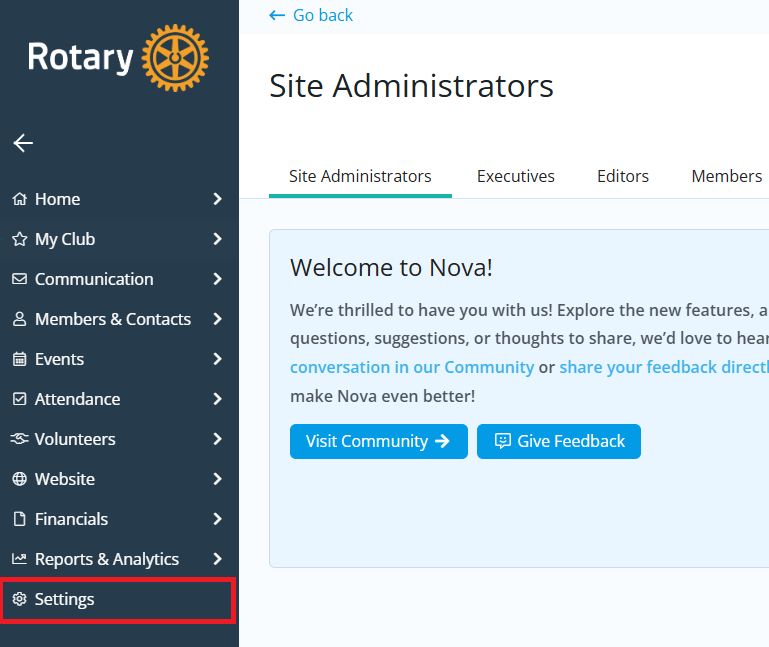Open the Financials menu item
This screenshot has width=769, height=647.
pyautogui.click(x=118, y=519)
